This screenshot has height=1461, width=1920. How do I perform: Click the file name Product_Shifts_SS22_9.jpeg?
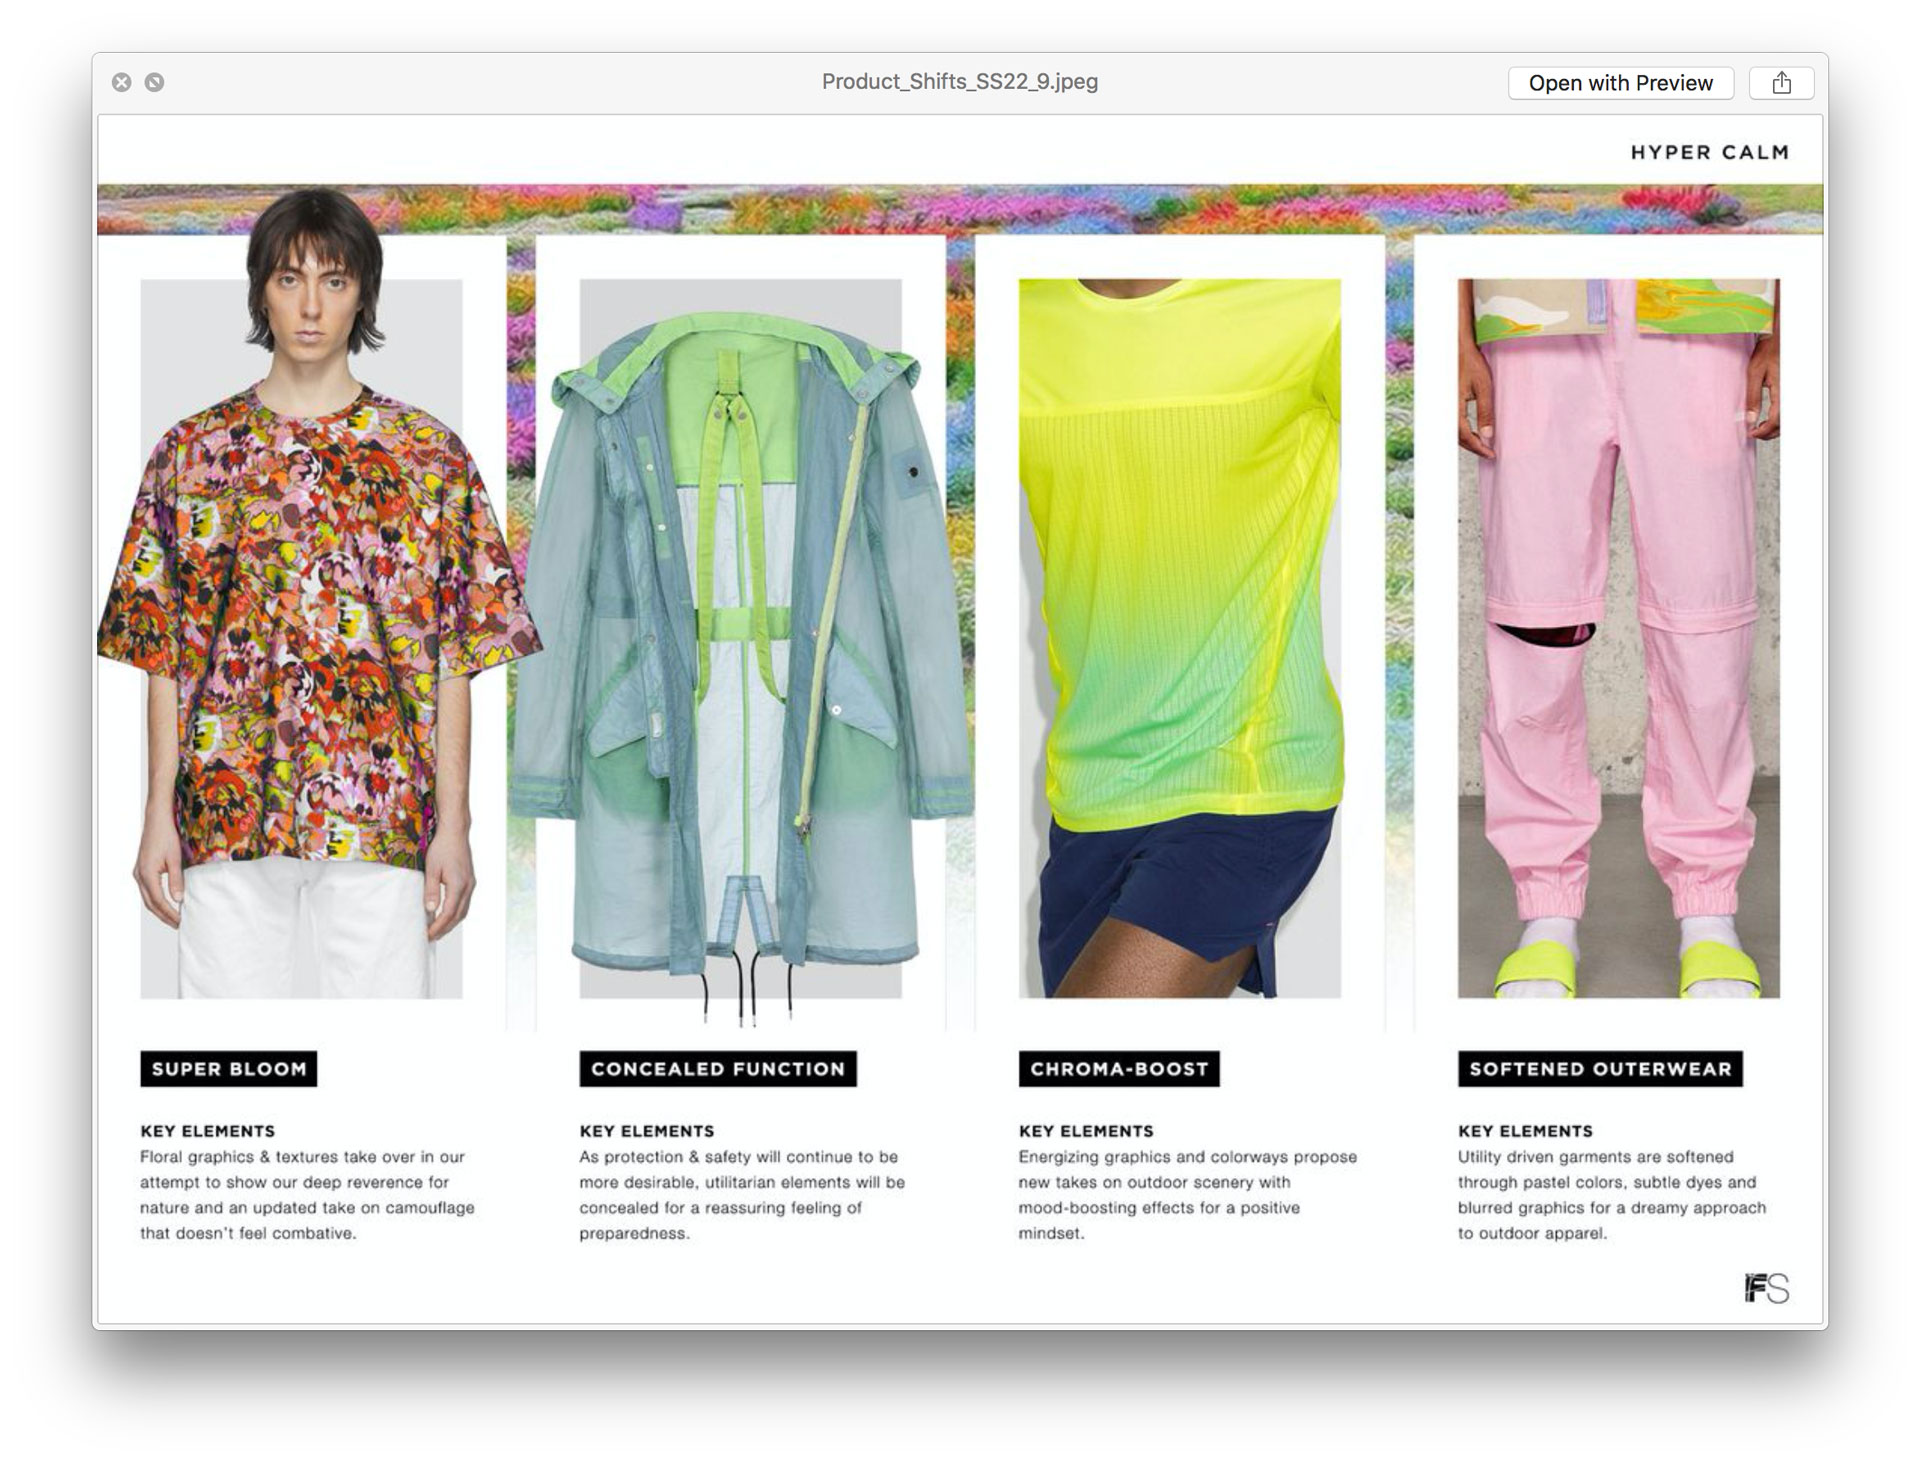pos(959,82)
